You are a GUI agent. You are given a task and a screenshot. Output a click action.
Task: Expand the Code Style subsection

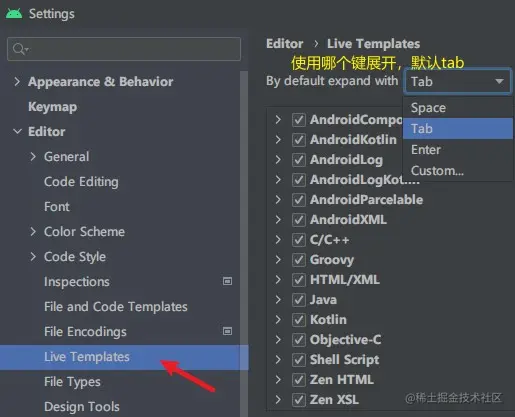[x=33, y=257]
